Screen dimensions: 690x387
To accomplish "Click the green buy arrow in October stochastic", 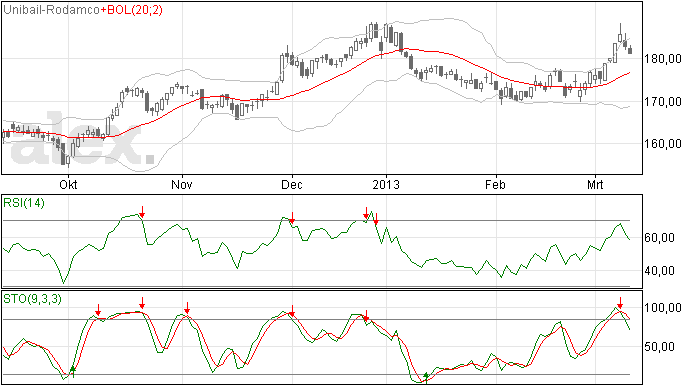I will tap(73, 372).
